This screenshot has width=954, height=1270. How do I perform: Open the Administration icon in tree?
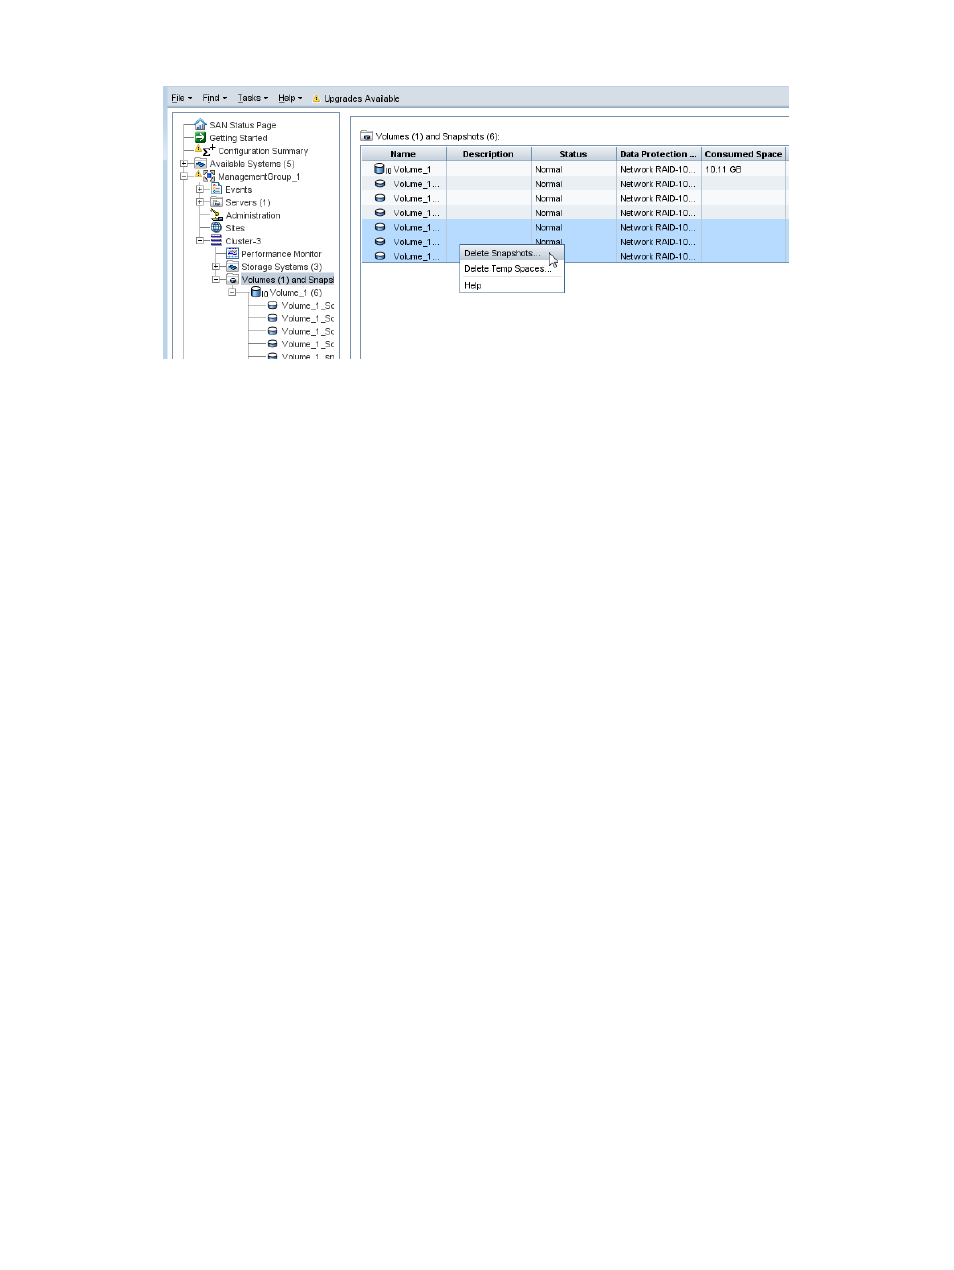[216, 215]
